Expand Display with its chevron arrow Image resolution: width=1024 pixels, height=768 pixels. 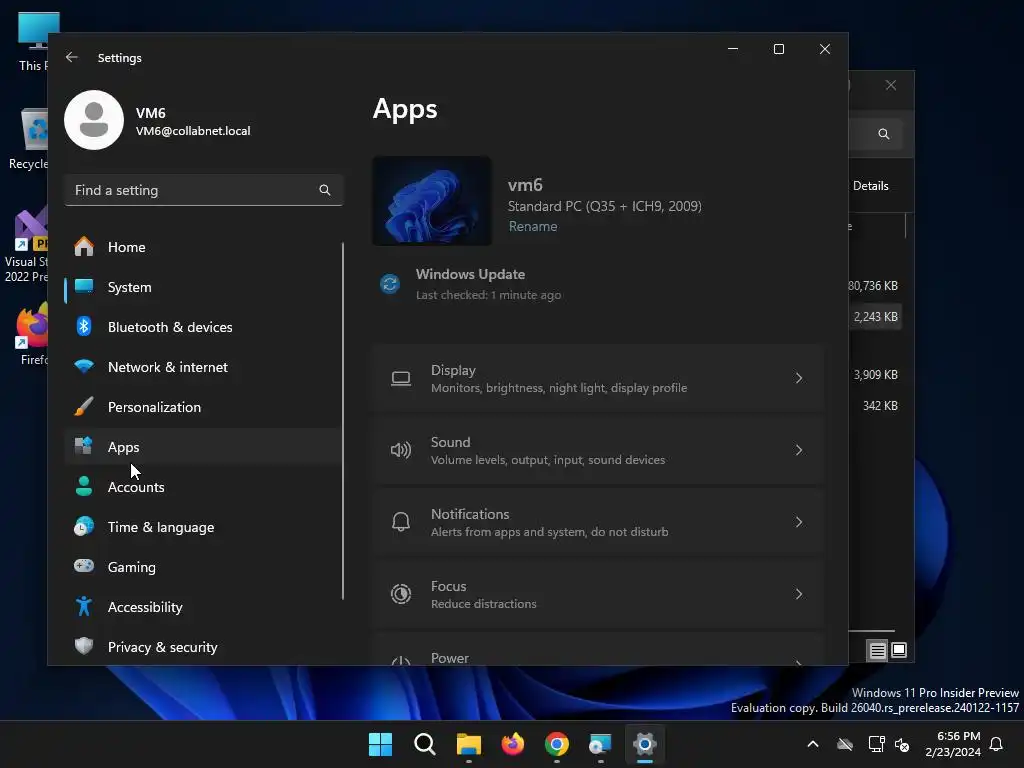799,378
